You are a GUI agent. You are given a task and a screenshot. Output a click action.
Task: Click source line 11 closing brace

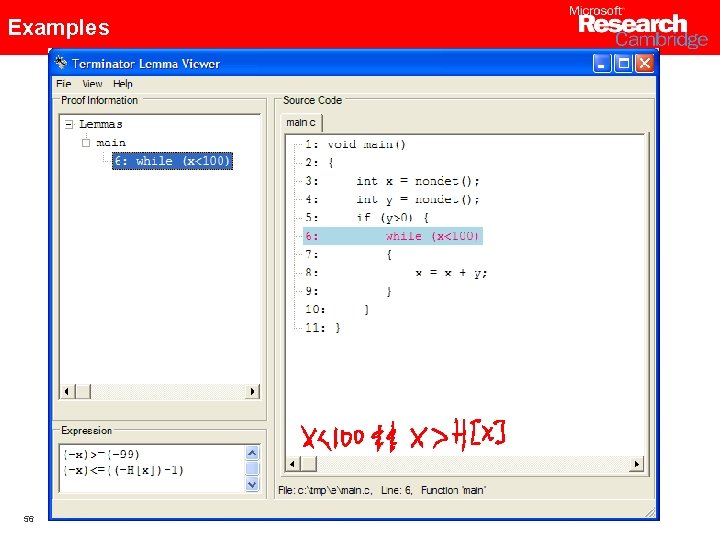tap(323, 328)
